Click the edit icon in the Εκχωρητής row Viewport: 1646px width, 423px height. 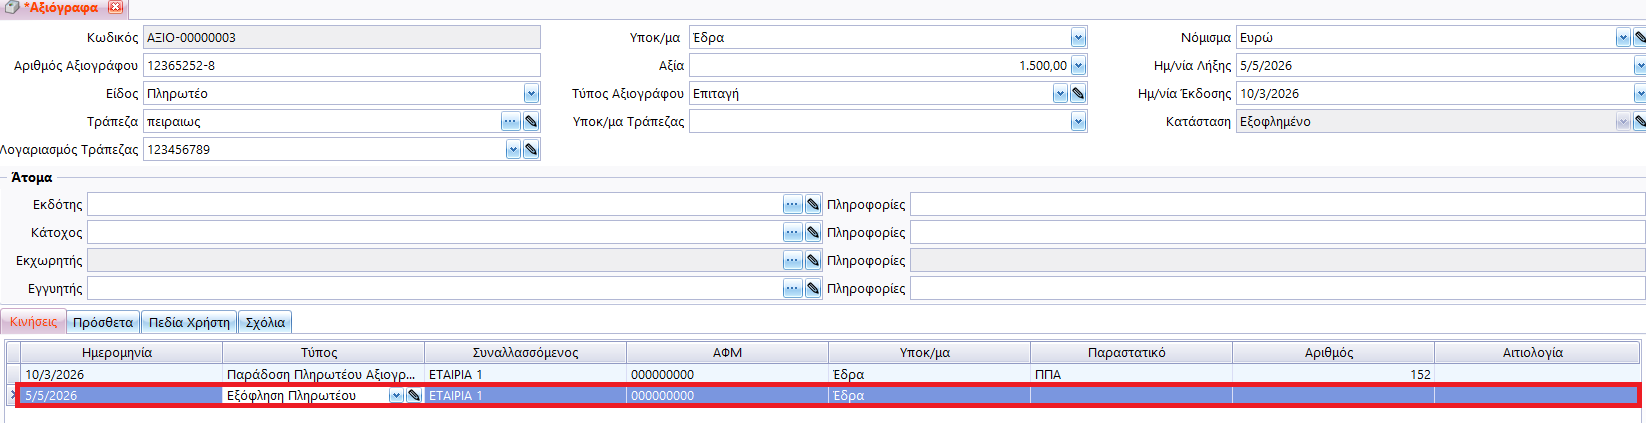(x=813, y=261)
